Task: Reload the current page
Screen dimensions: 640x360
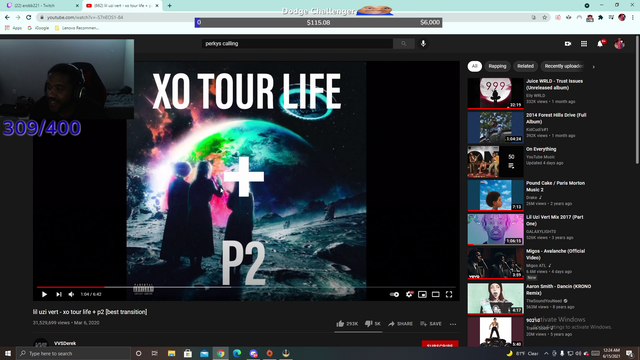Action: coord(29,18)
